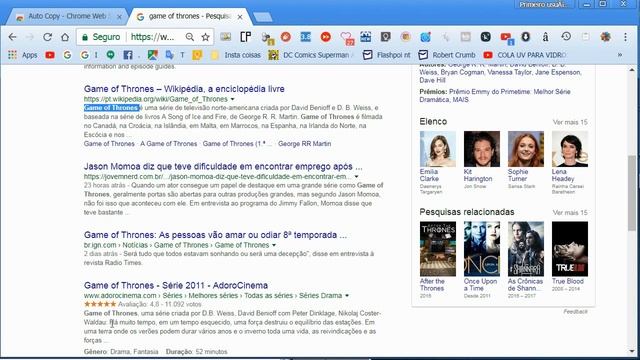This screenshot has height=360, width=640.
Task: Click the zoom magnifier icon in address bar
Action: pos(189,37)
